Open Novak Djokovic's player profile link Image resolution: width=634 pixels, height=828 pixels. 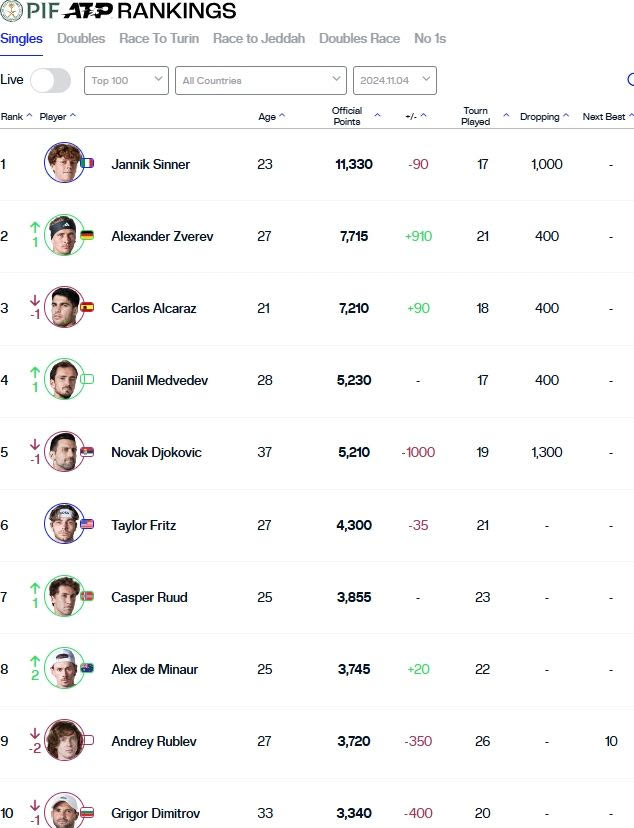click(x=156, y=452)
